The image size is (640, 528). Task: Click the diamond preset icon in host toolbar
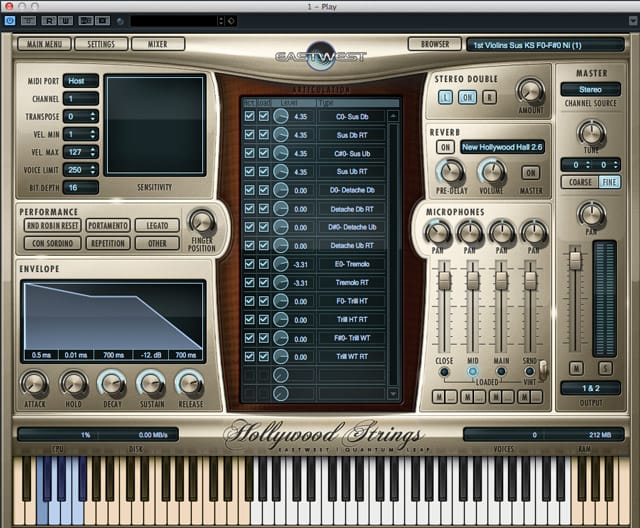click(231, 21)
